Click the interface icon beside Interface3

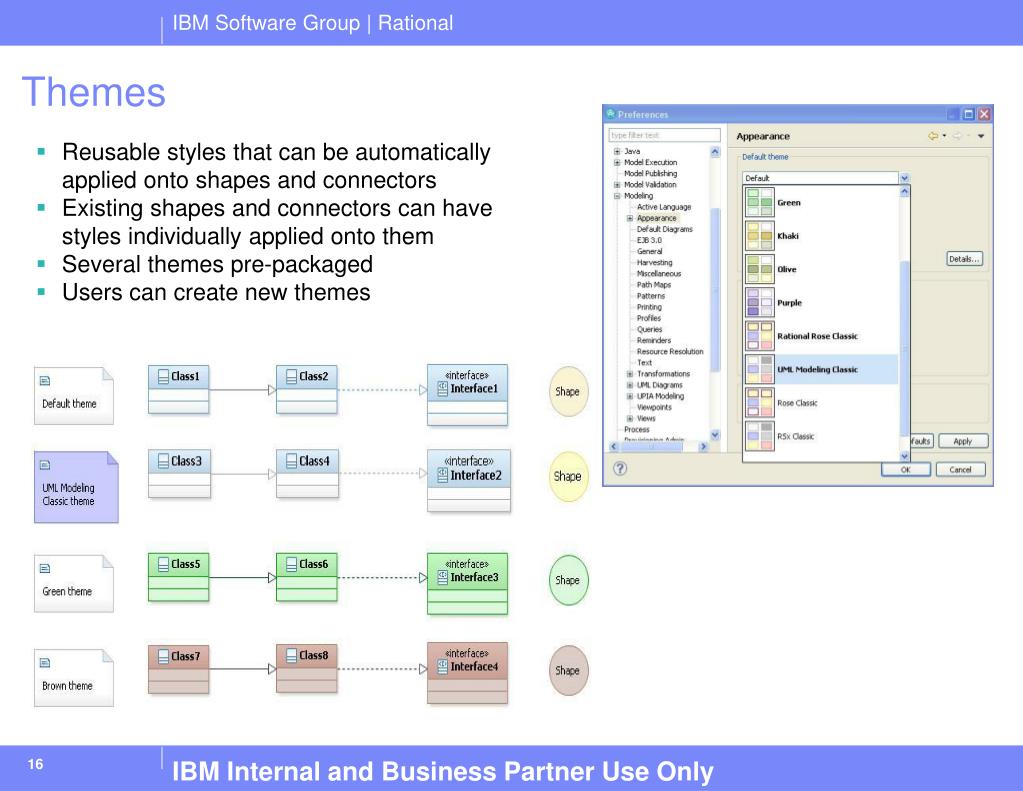[x=442, y=577]
